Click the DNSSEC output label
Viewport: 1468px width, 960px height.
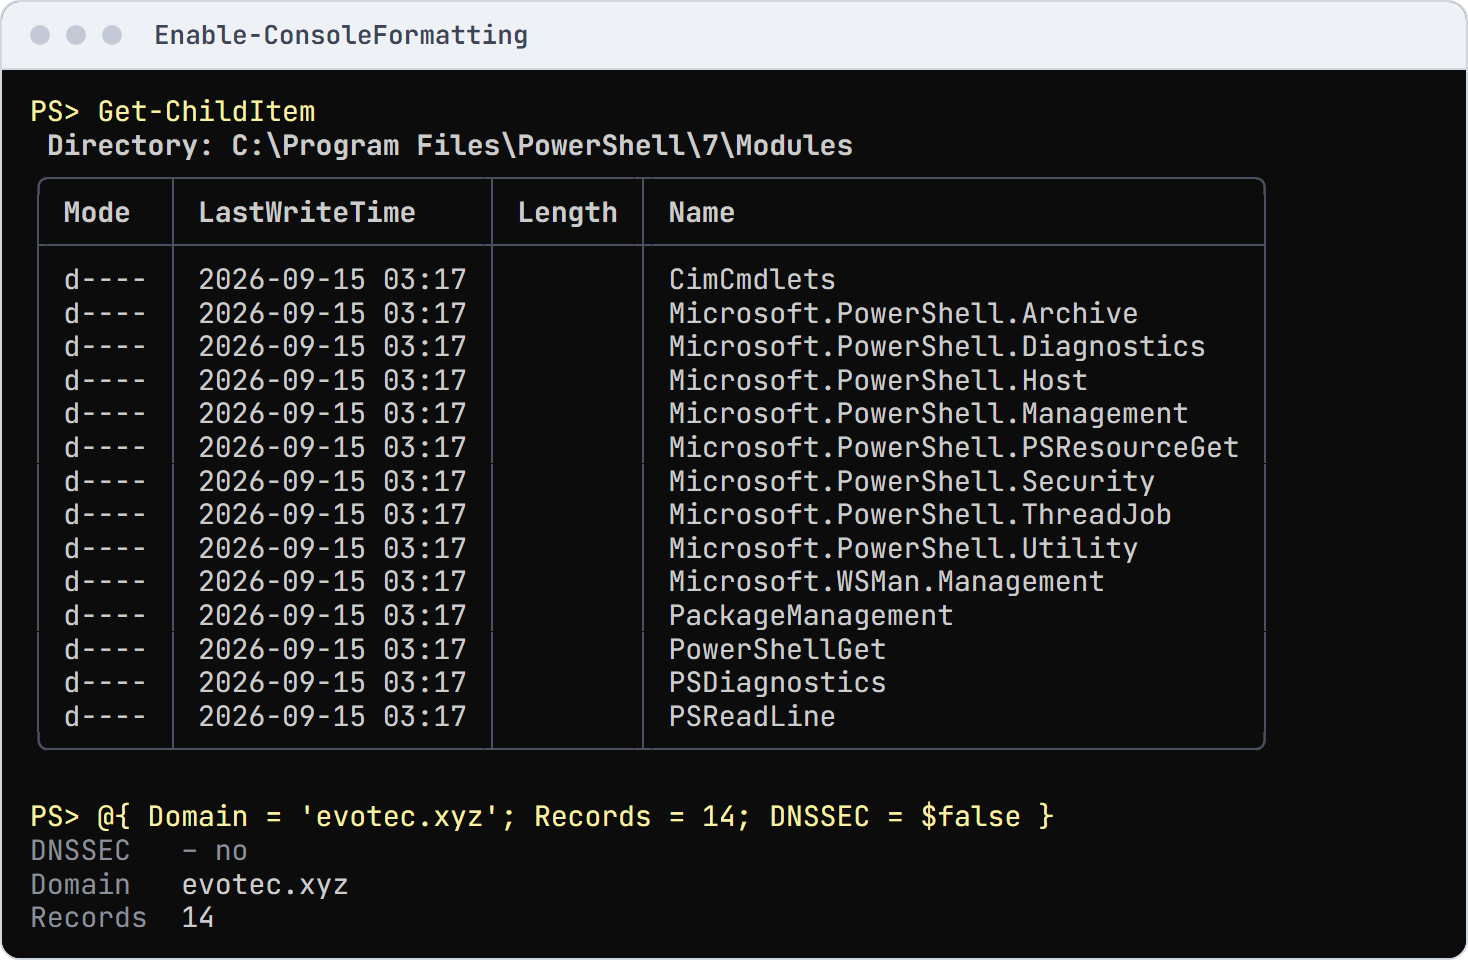80,851
